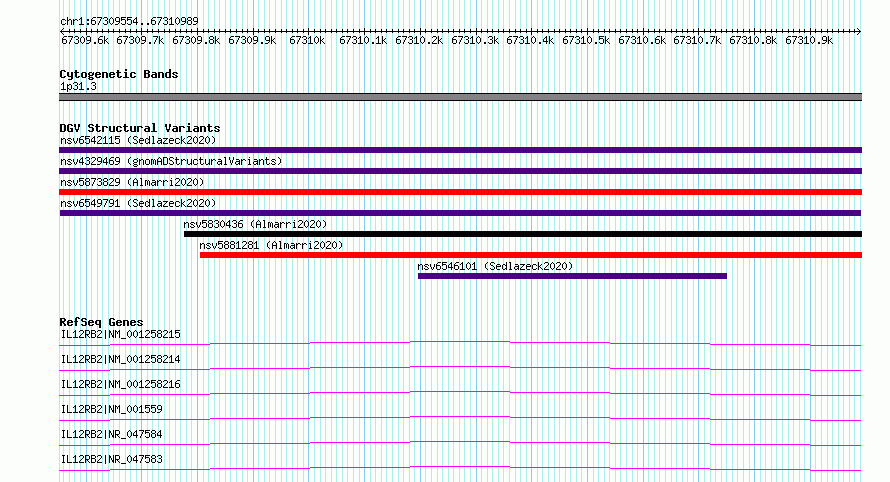Select the magenta intron line of NM_001258214

(x=460, y=368)
